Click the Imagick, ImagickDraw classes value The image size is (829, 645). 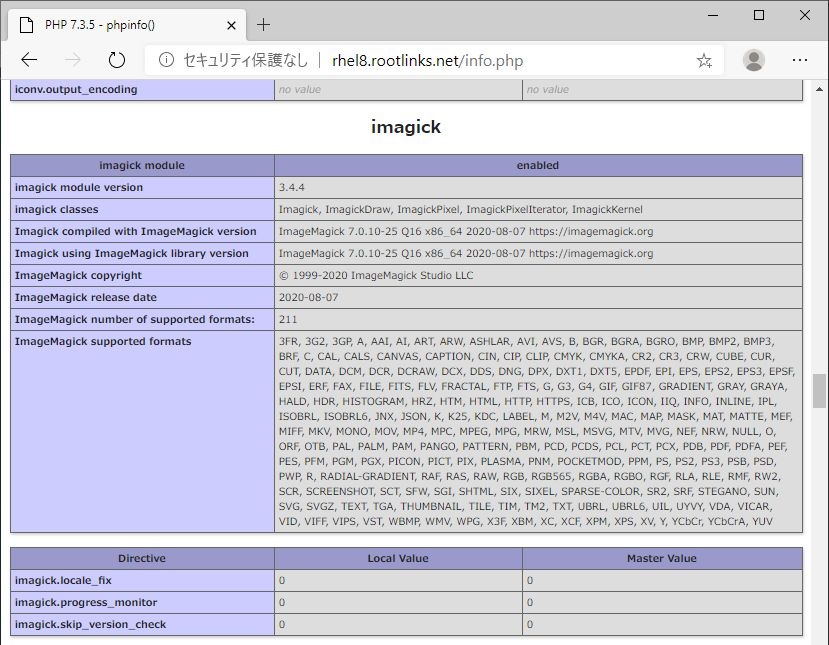tap(460, 209)
